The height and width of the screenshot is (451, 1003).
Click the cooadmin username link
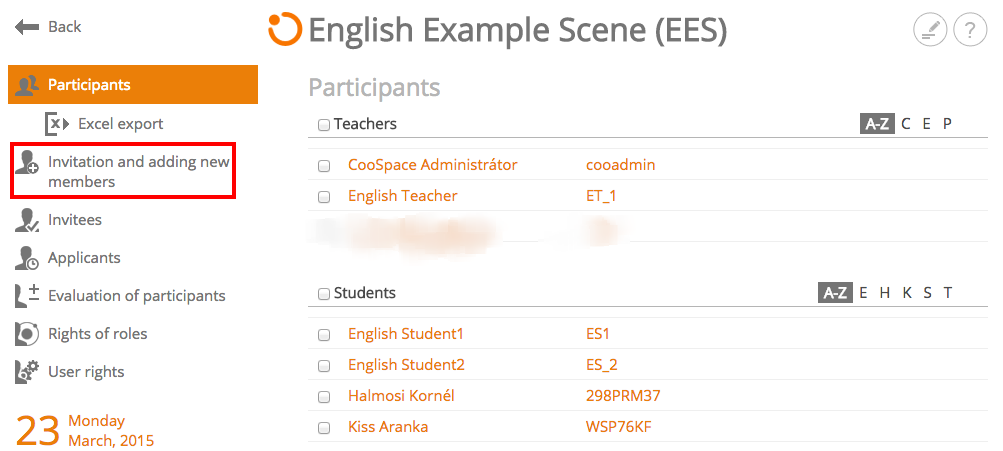(x=620, y=165)
